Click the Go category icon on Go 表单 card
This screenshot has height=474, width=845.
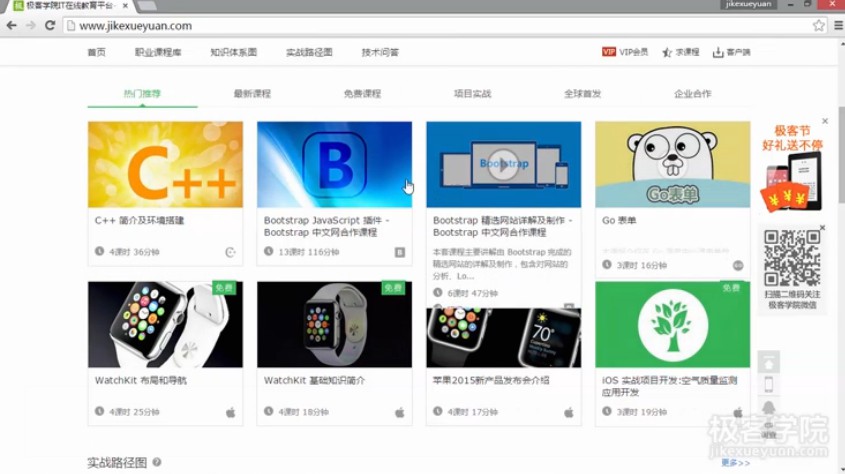tap(738, 266)
